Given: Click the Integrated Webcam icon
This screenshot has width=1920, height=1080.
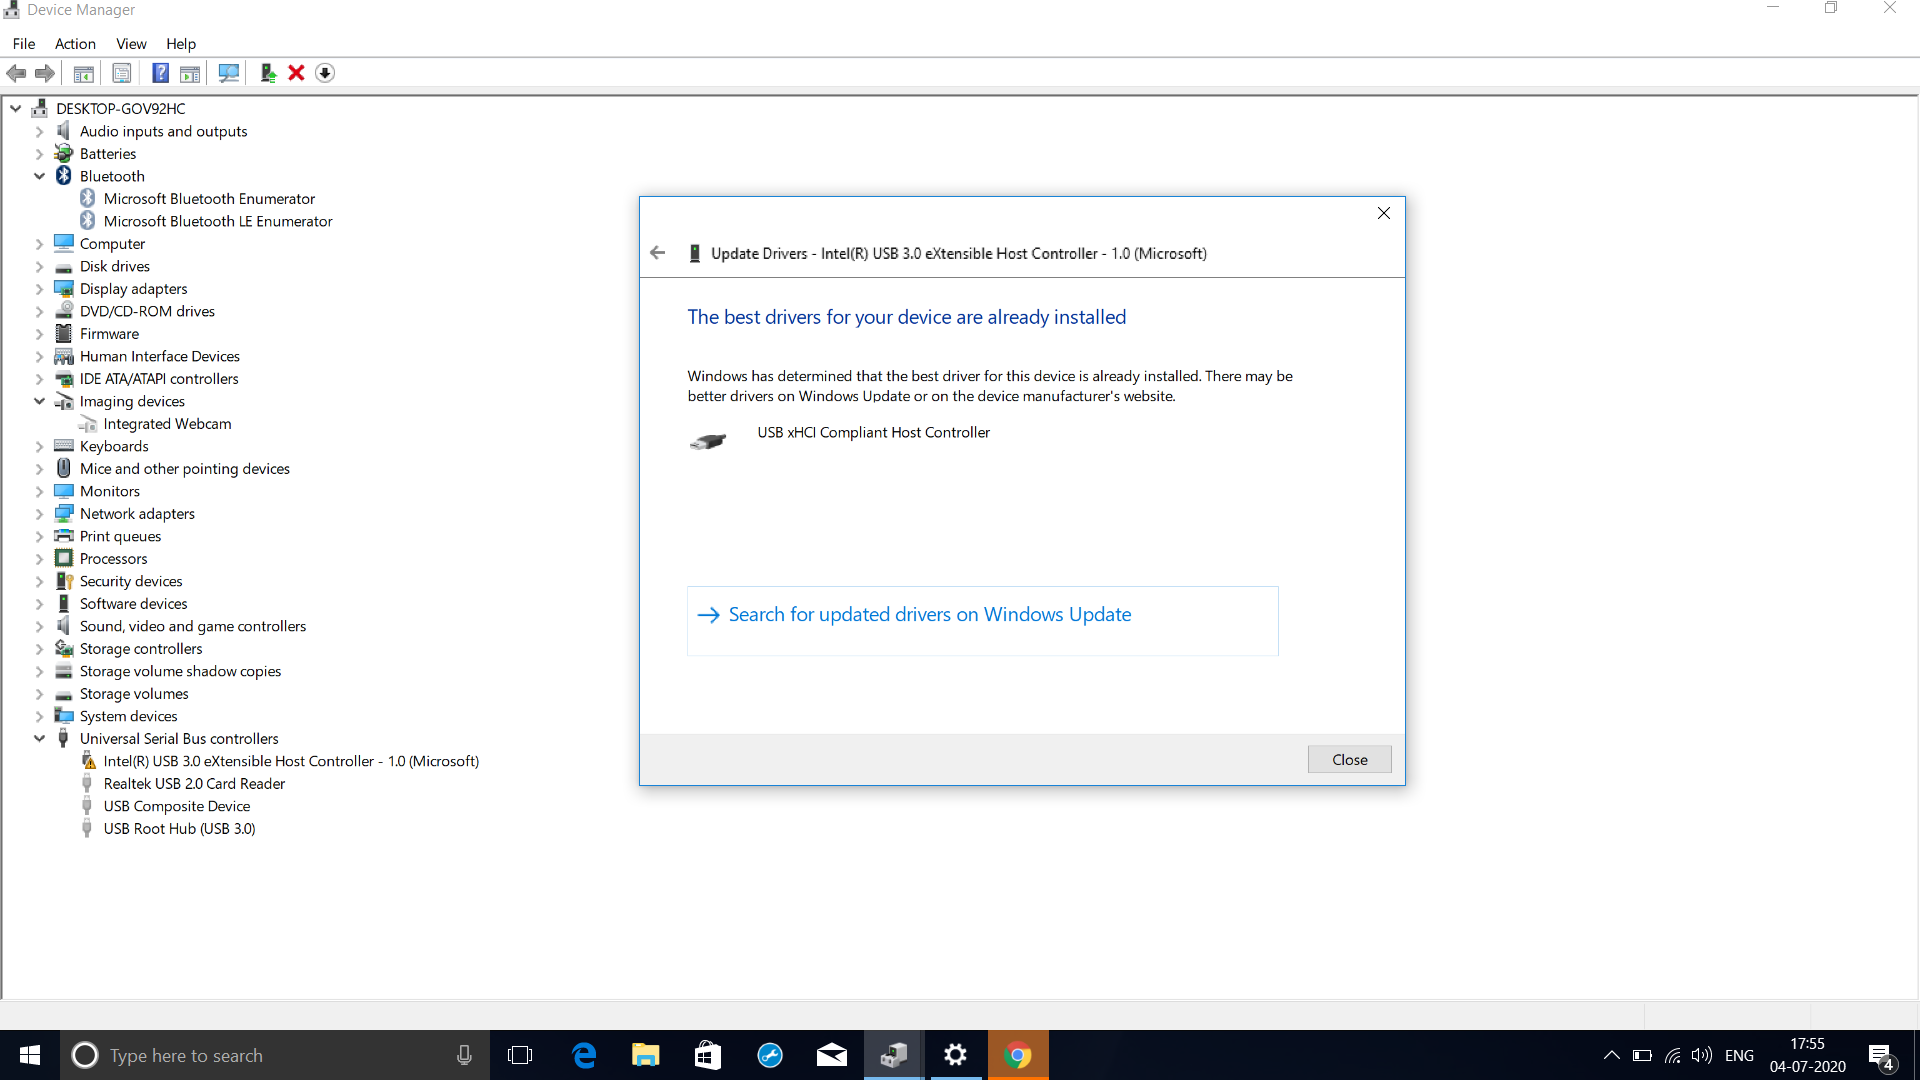Looking at the screenshot, I should coord(88,424).
